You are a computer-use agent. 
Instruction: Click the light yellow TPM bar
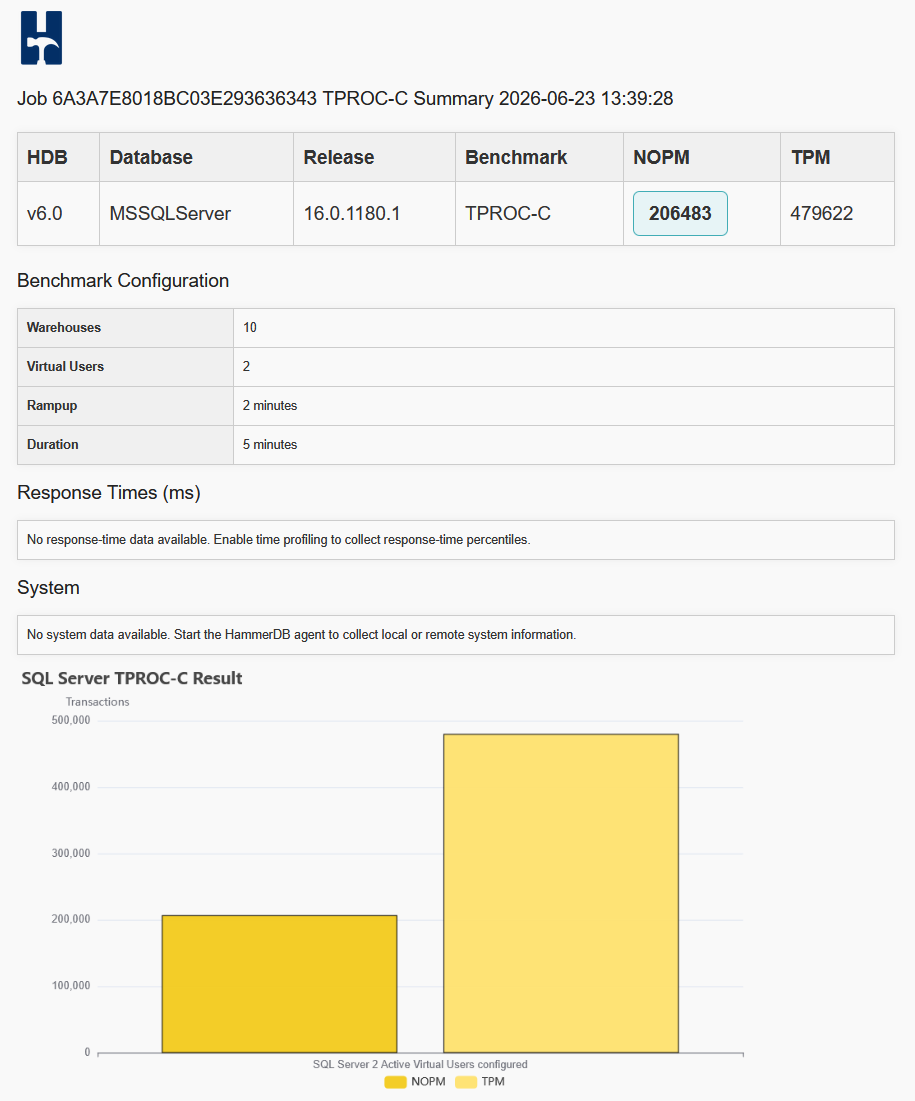pyautogui.click(x=561, y=893)
